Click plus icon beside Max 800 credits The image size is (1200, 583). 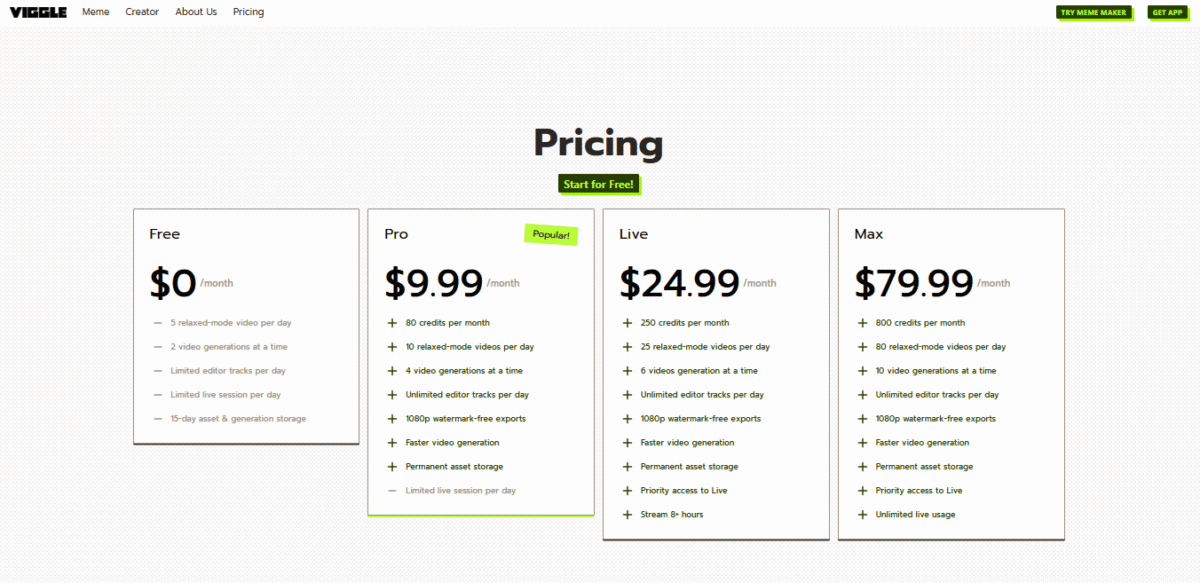(x=862, y=323)
